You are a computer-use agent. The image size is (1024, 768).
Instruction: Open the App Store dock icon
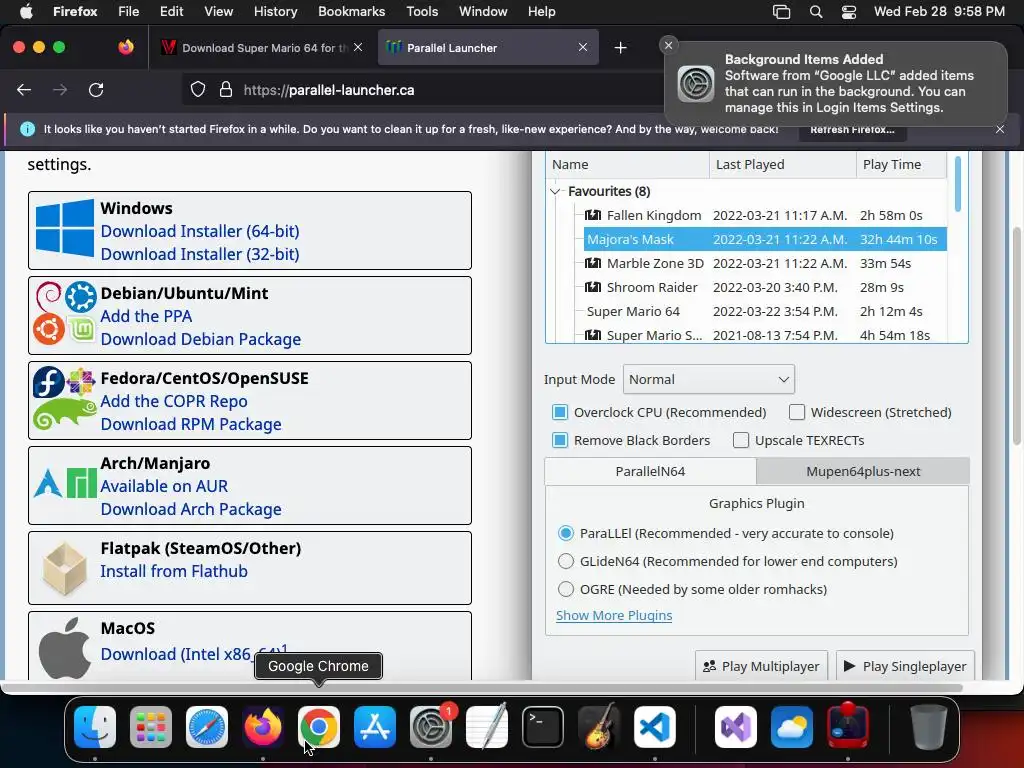pos(375,726)
